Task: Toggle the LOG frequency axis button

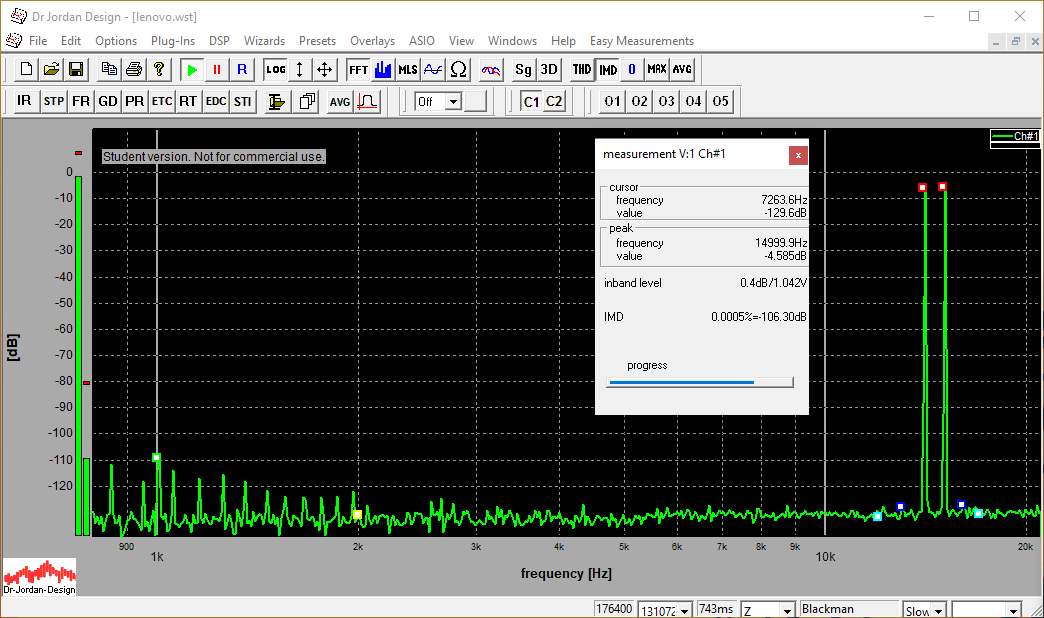Action: [x=275, y=69]
